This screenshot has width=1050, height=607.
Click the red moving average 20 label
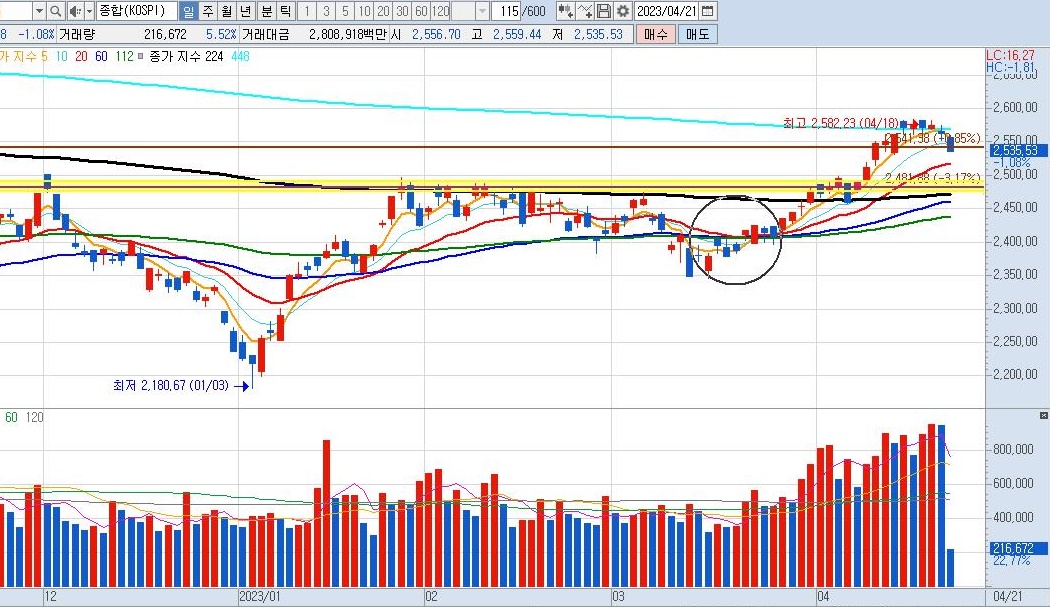[x=81, y=57]
